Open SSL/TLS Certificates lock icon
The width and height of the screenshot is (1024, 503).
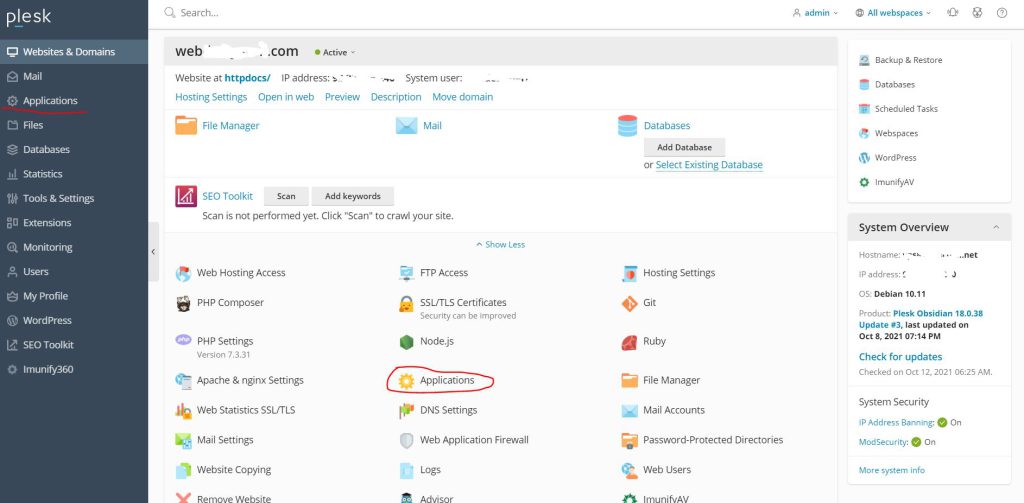(406, 304)
